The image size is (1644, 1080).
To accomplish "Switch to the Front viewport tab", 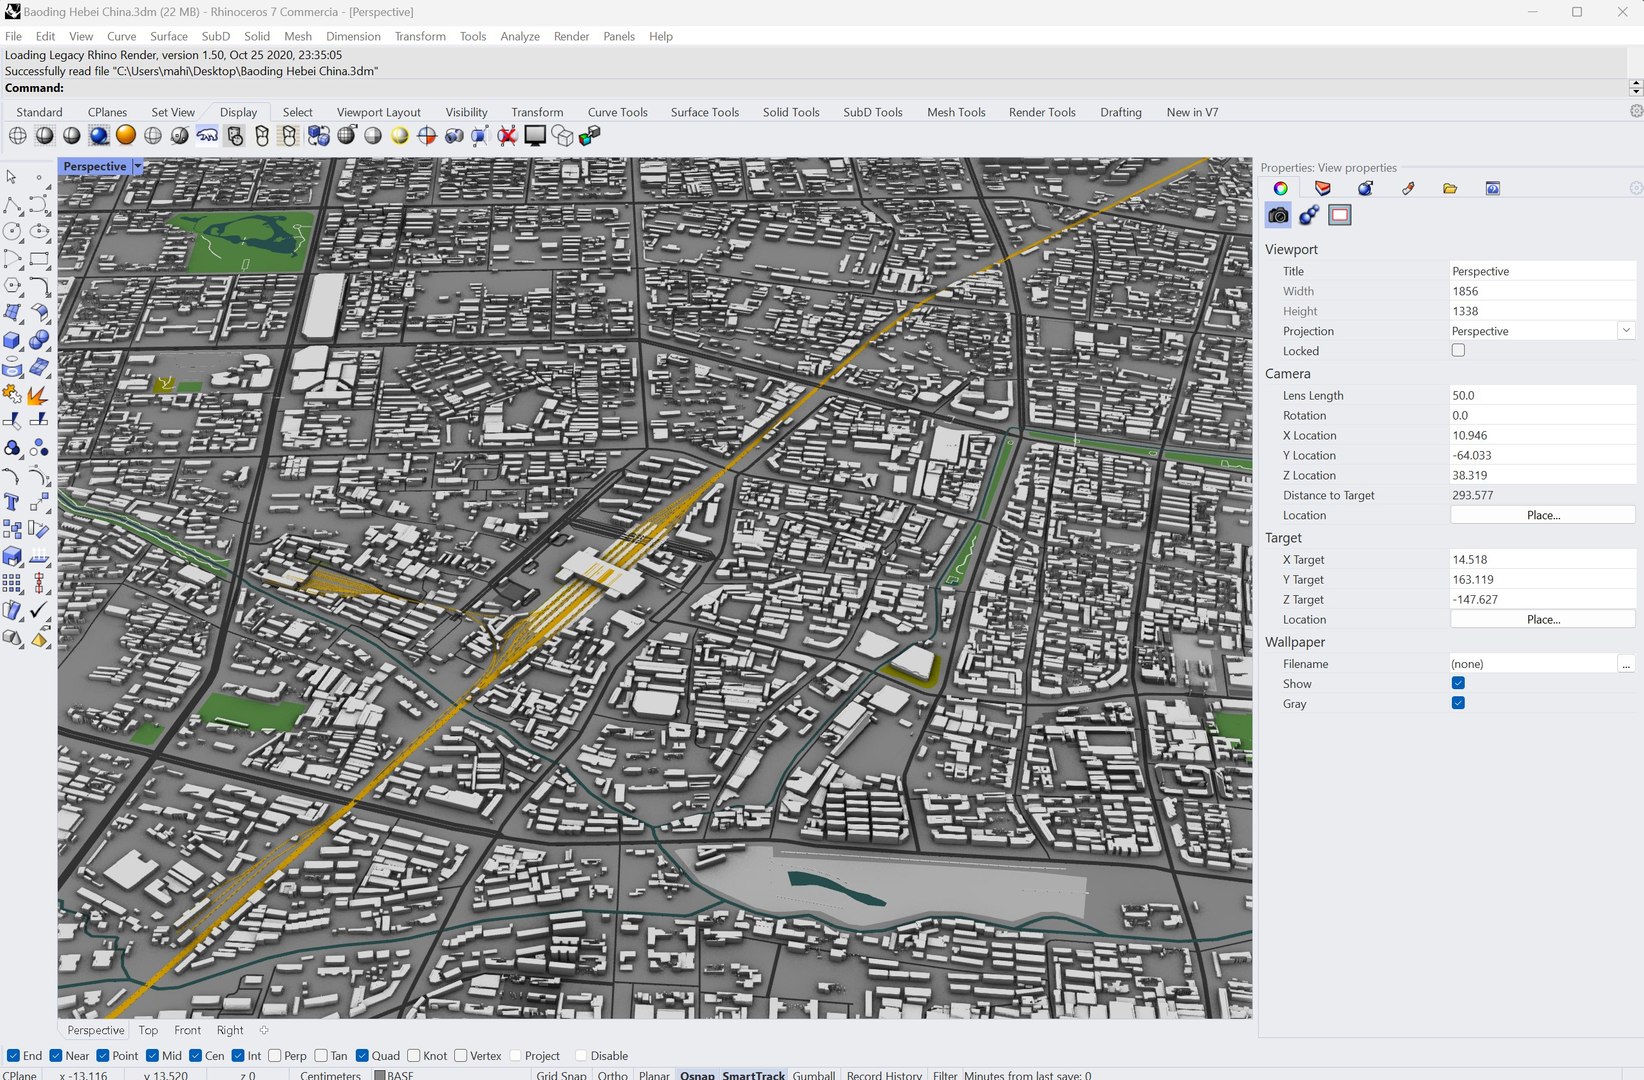I will (187, 1030).
